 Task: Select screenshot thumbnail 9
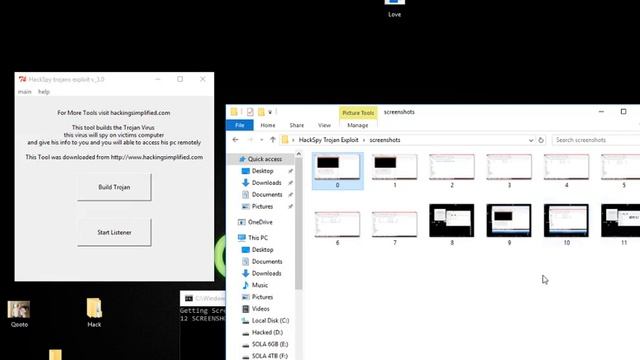click(509, 224)
